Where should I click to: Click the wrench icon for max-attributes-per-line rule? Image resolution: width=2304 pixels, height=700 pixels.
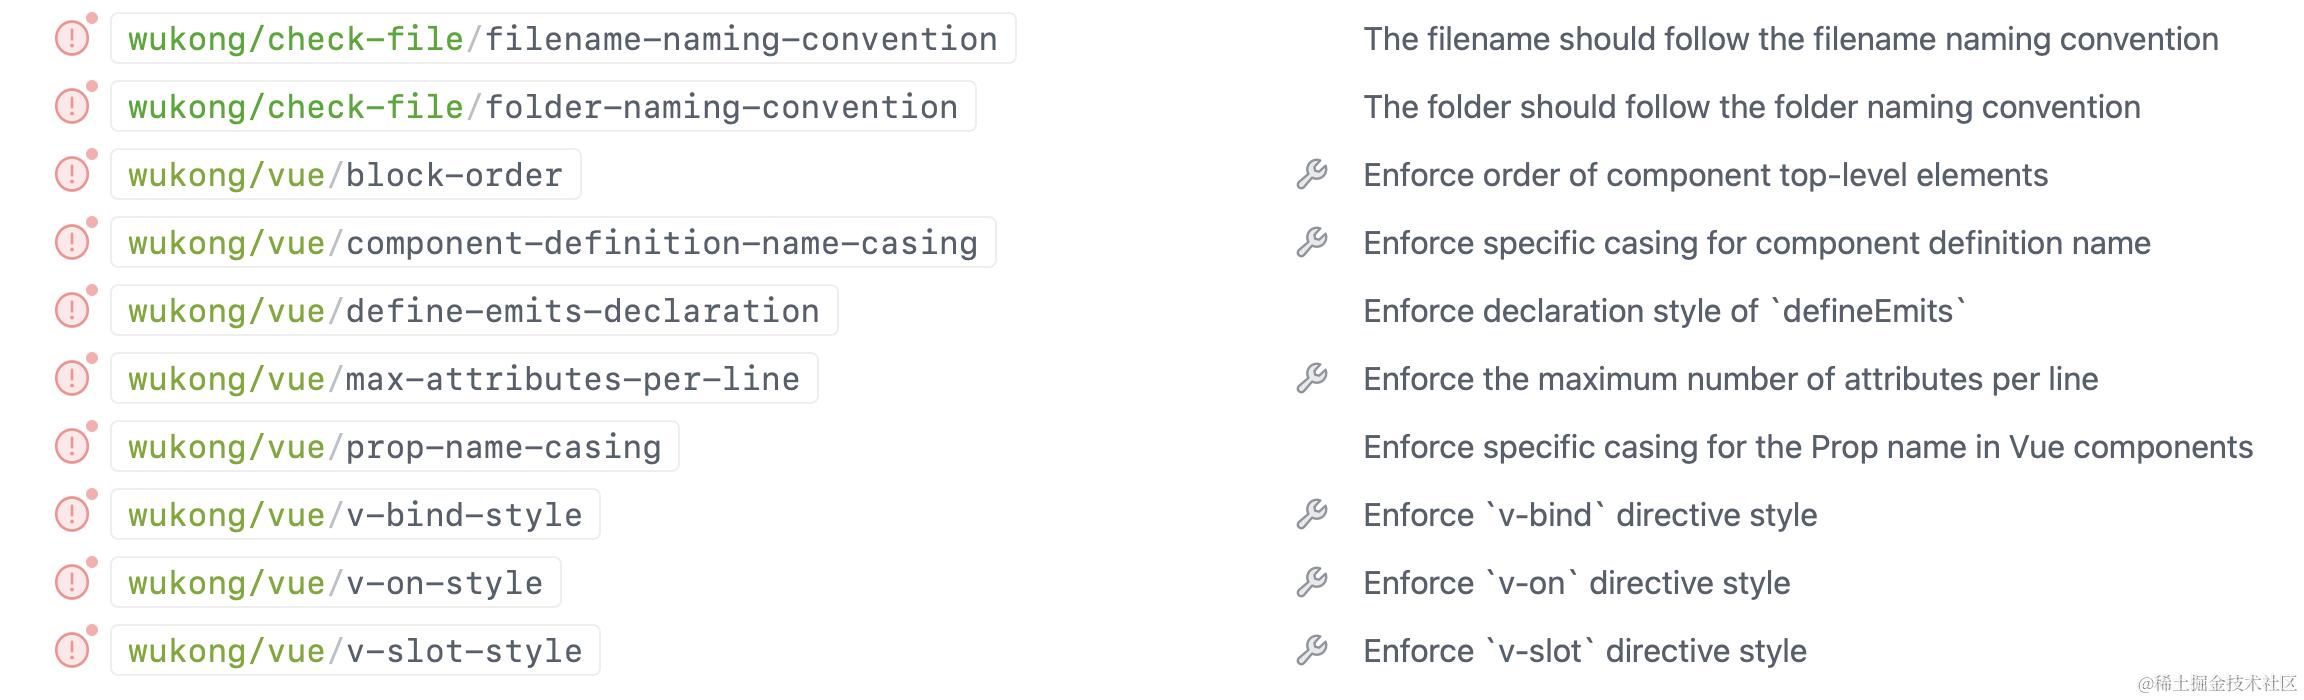(1311, 379)
